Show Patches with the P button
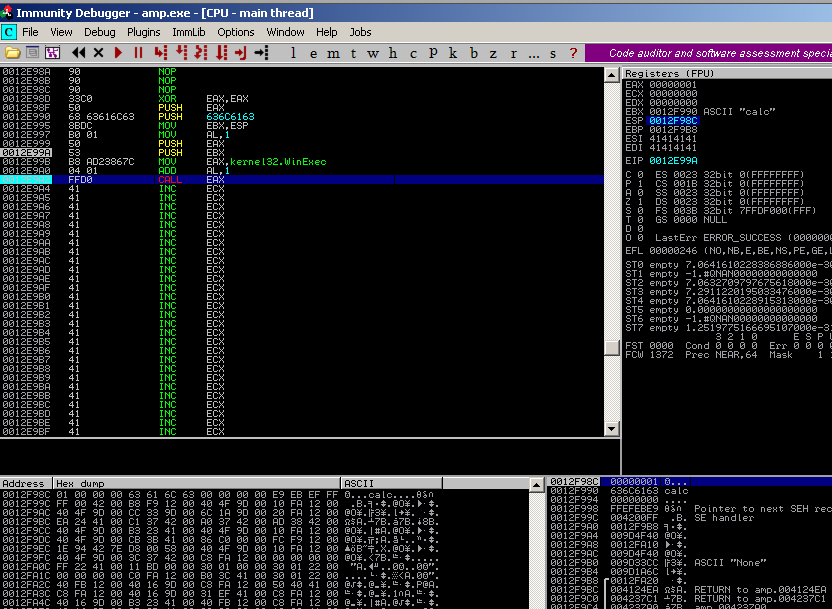Image resolution: width=832 pixels, height=609 pixels. click(433, 53)
